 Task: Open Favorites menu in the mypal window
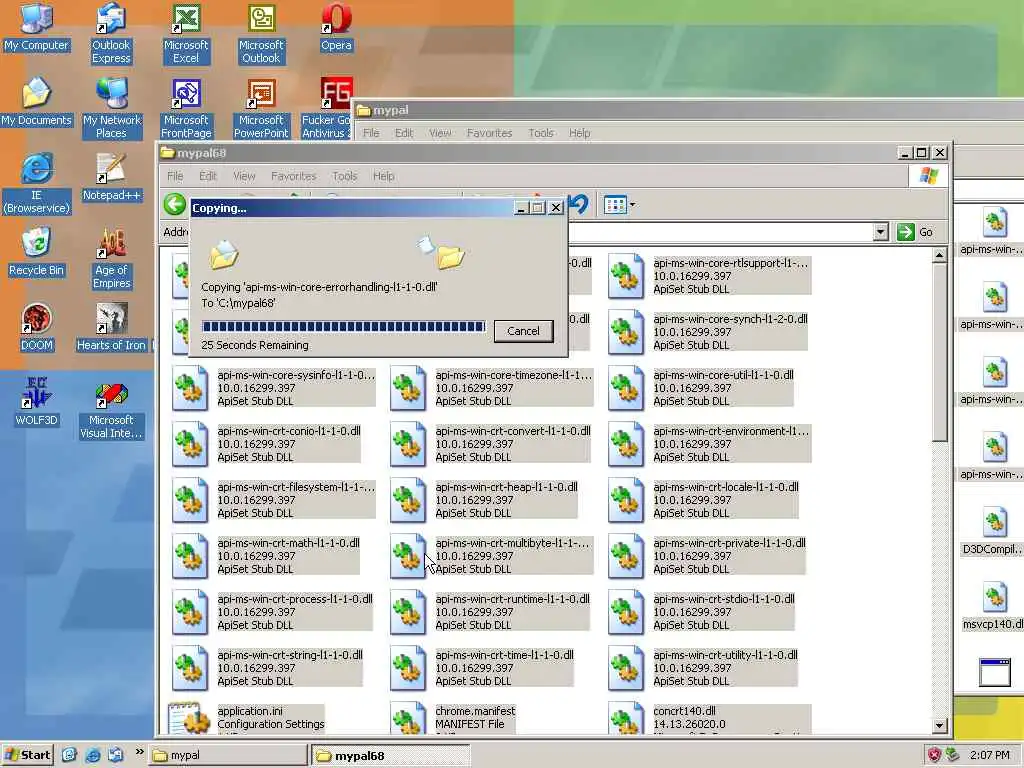click(x=489, y=133)
